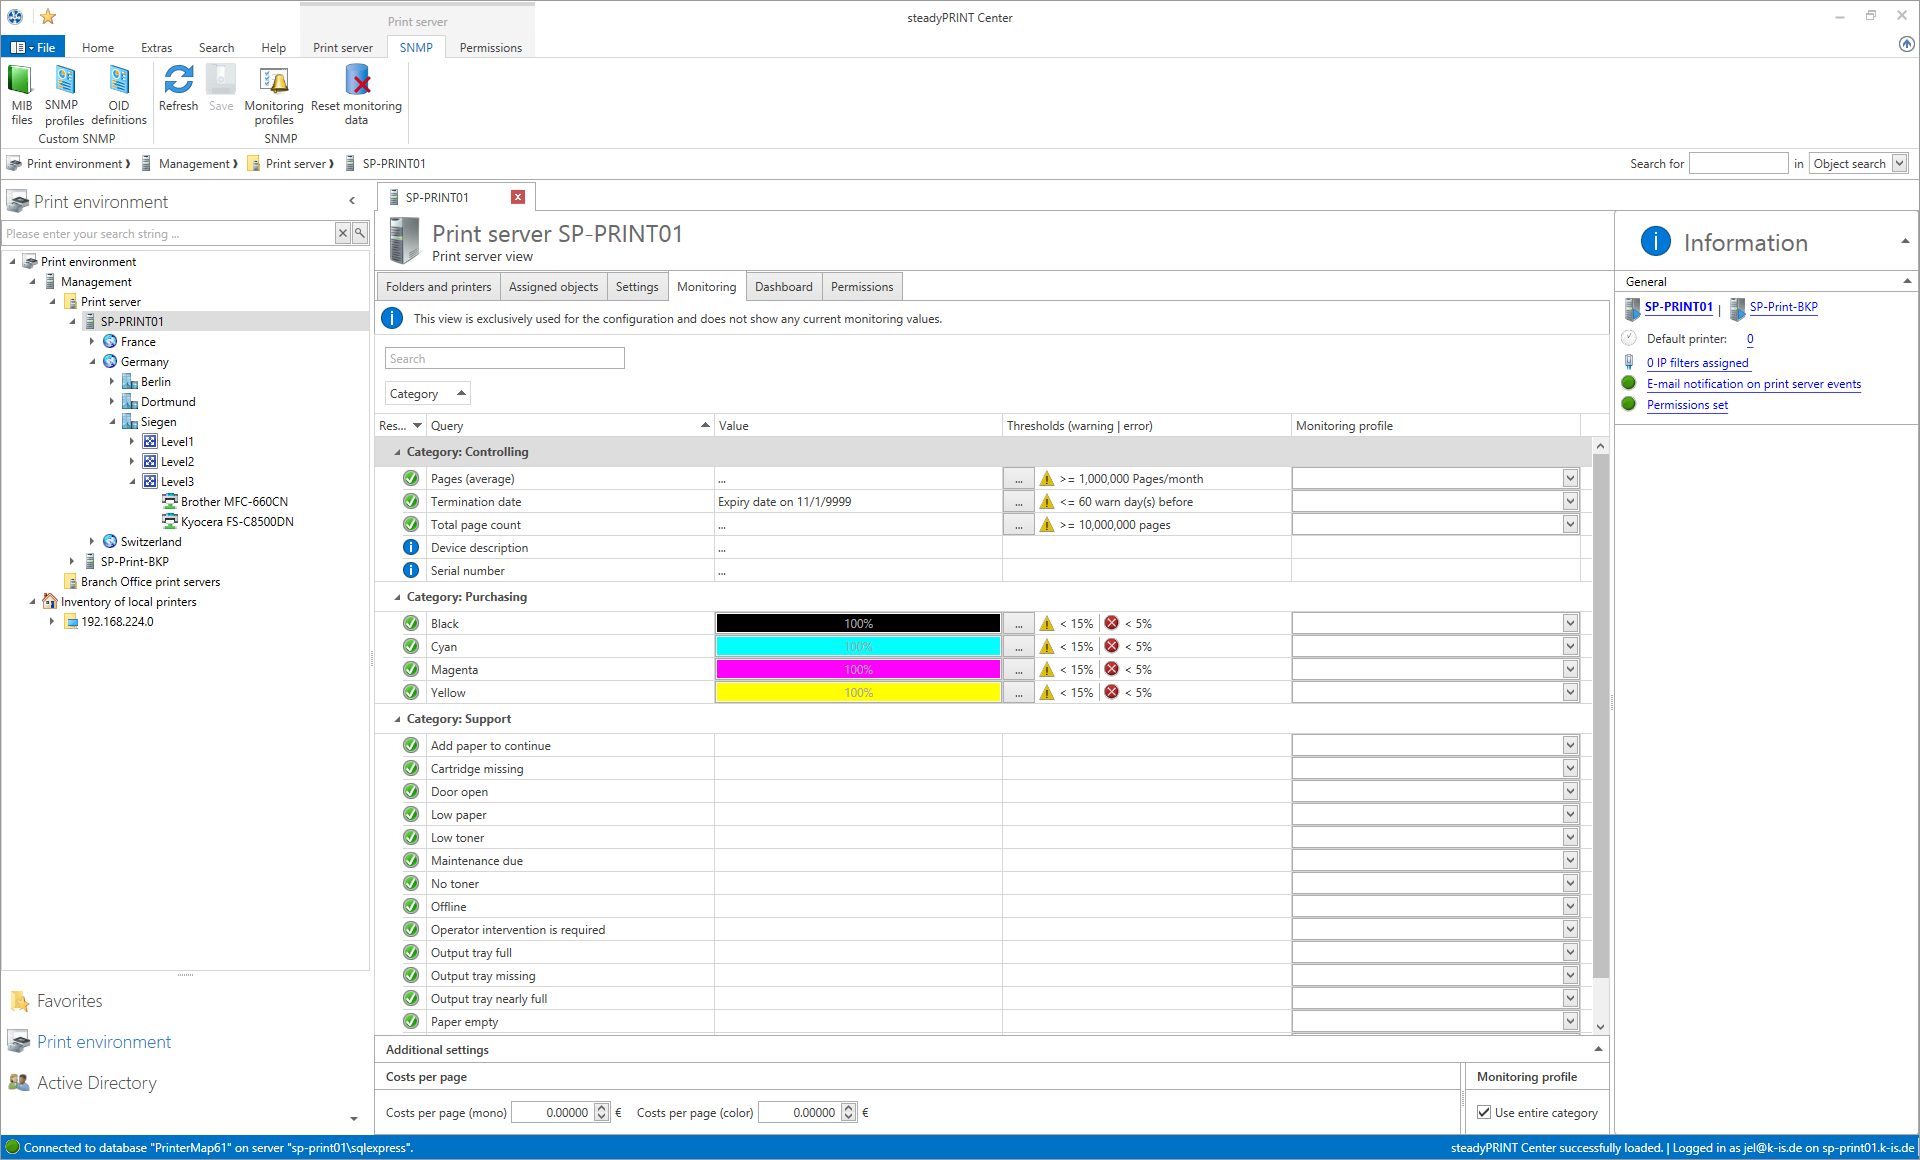
Task: Click the Search for field at top right
Action: pos(1738,163)
